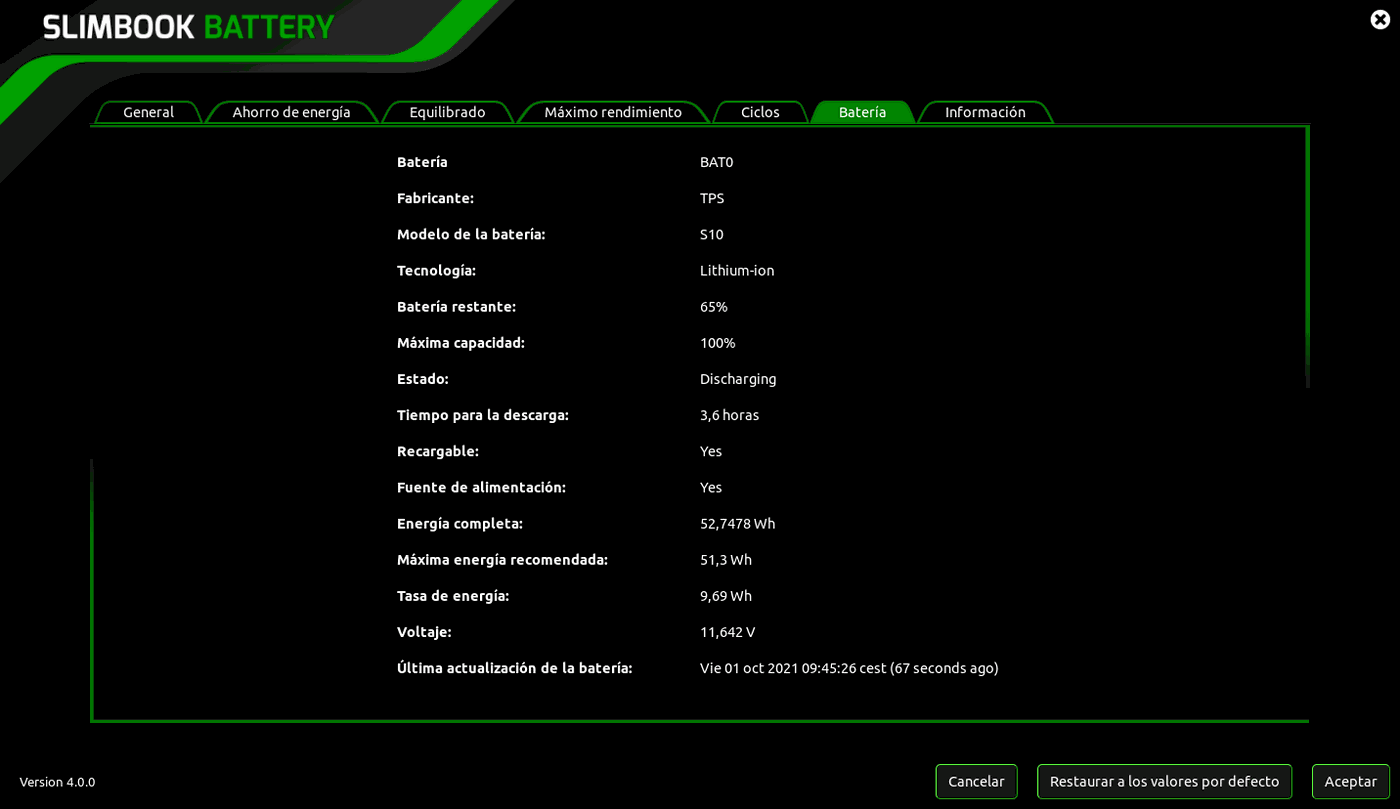This screenshot has height=809, width=1400.
Task: Open the Ahorro de energía tab
Action: pyautogui.click(x=291, y=112)
